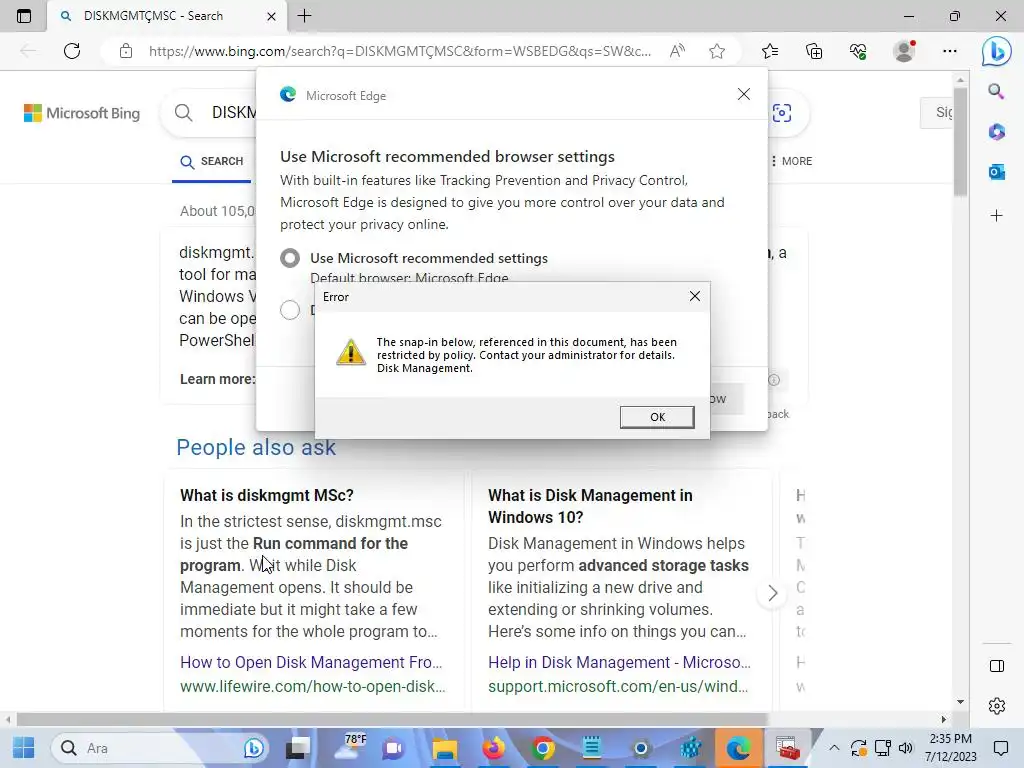Click the vertical scrollbar thumb

point(960,140)
